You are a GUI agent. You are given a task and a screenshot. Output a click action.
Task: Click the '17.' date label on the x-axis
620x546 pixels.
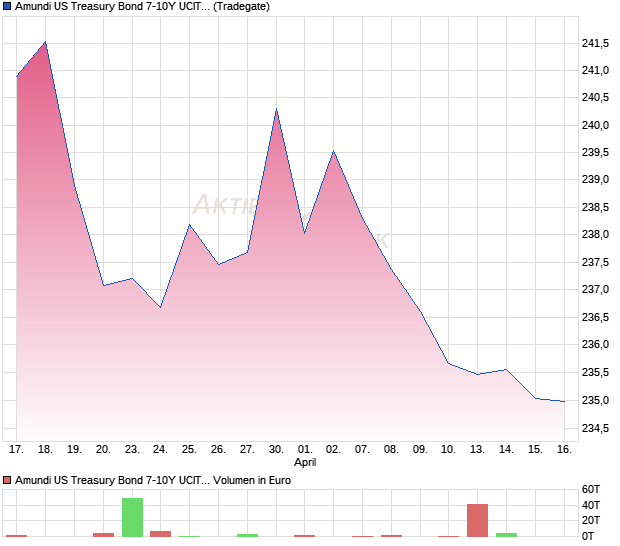pyautogui.click(x=17, y=449)
